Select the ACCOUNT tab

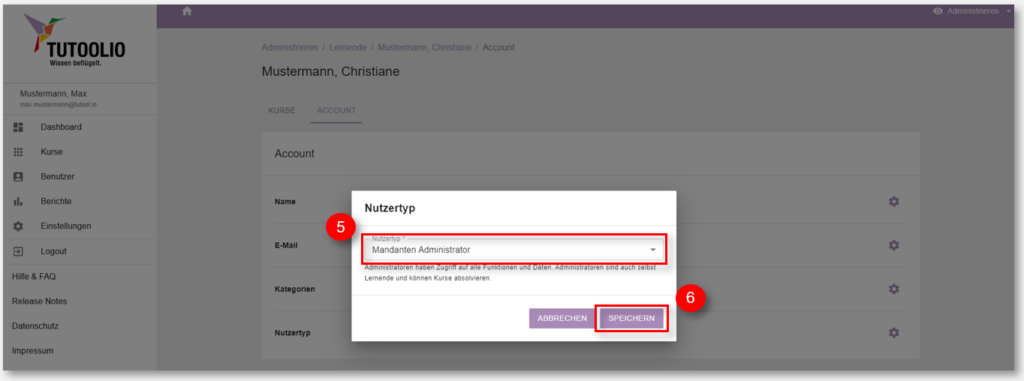coord(336,110)
